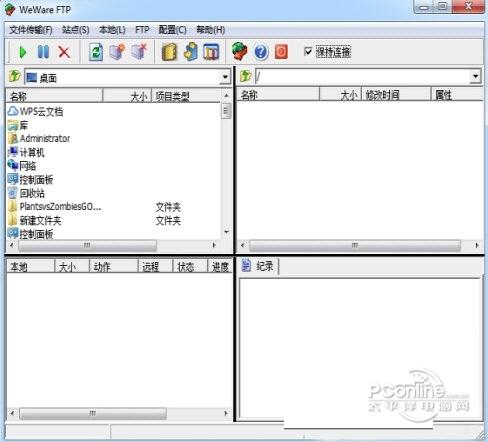Click the queue 状态 column header
This screenshot has width=488, height=442.
click(x=190, y=266)
